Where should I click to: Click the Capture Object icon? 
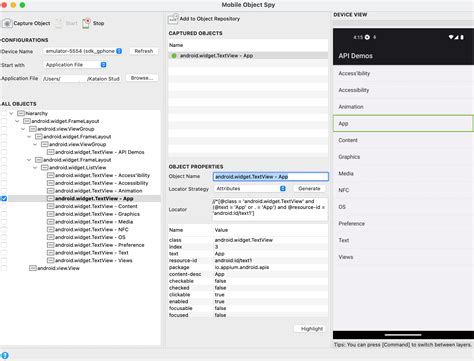tap(7, 23)
